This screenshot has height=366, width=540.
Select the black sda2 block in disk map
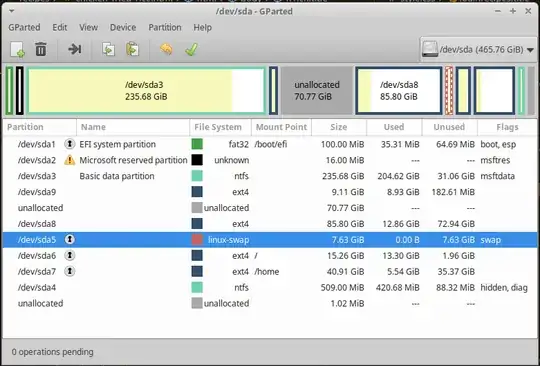[20, 91]
